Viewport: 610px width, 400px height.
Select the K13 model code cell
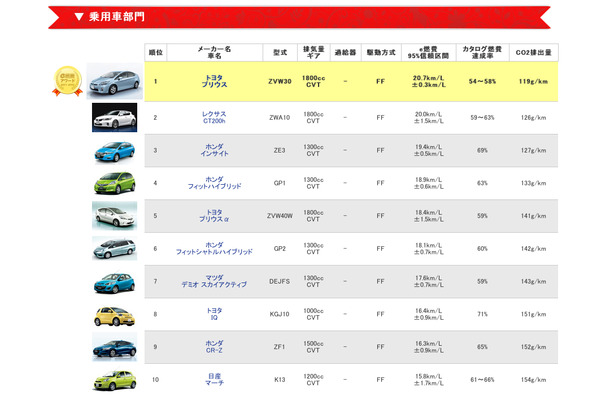[x=280, y=379]
